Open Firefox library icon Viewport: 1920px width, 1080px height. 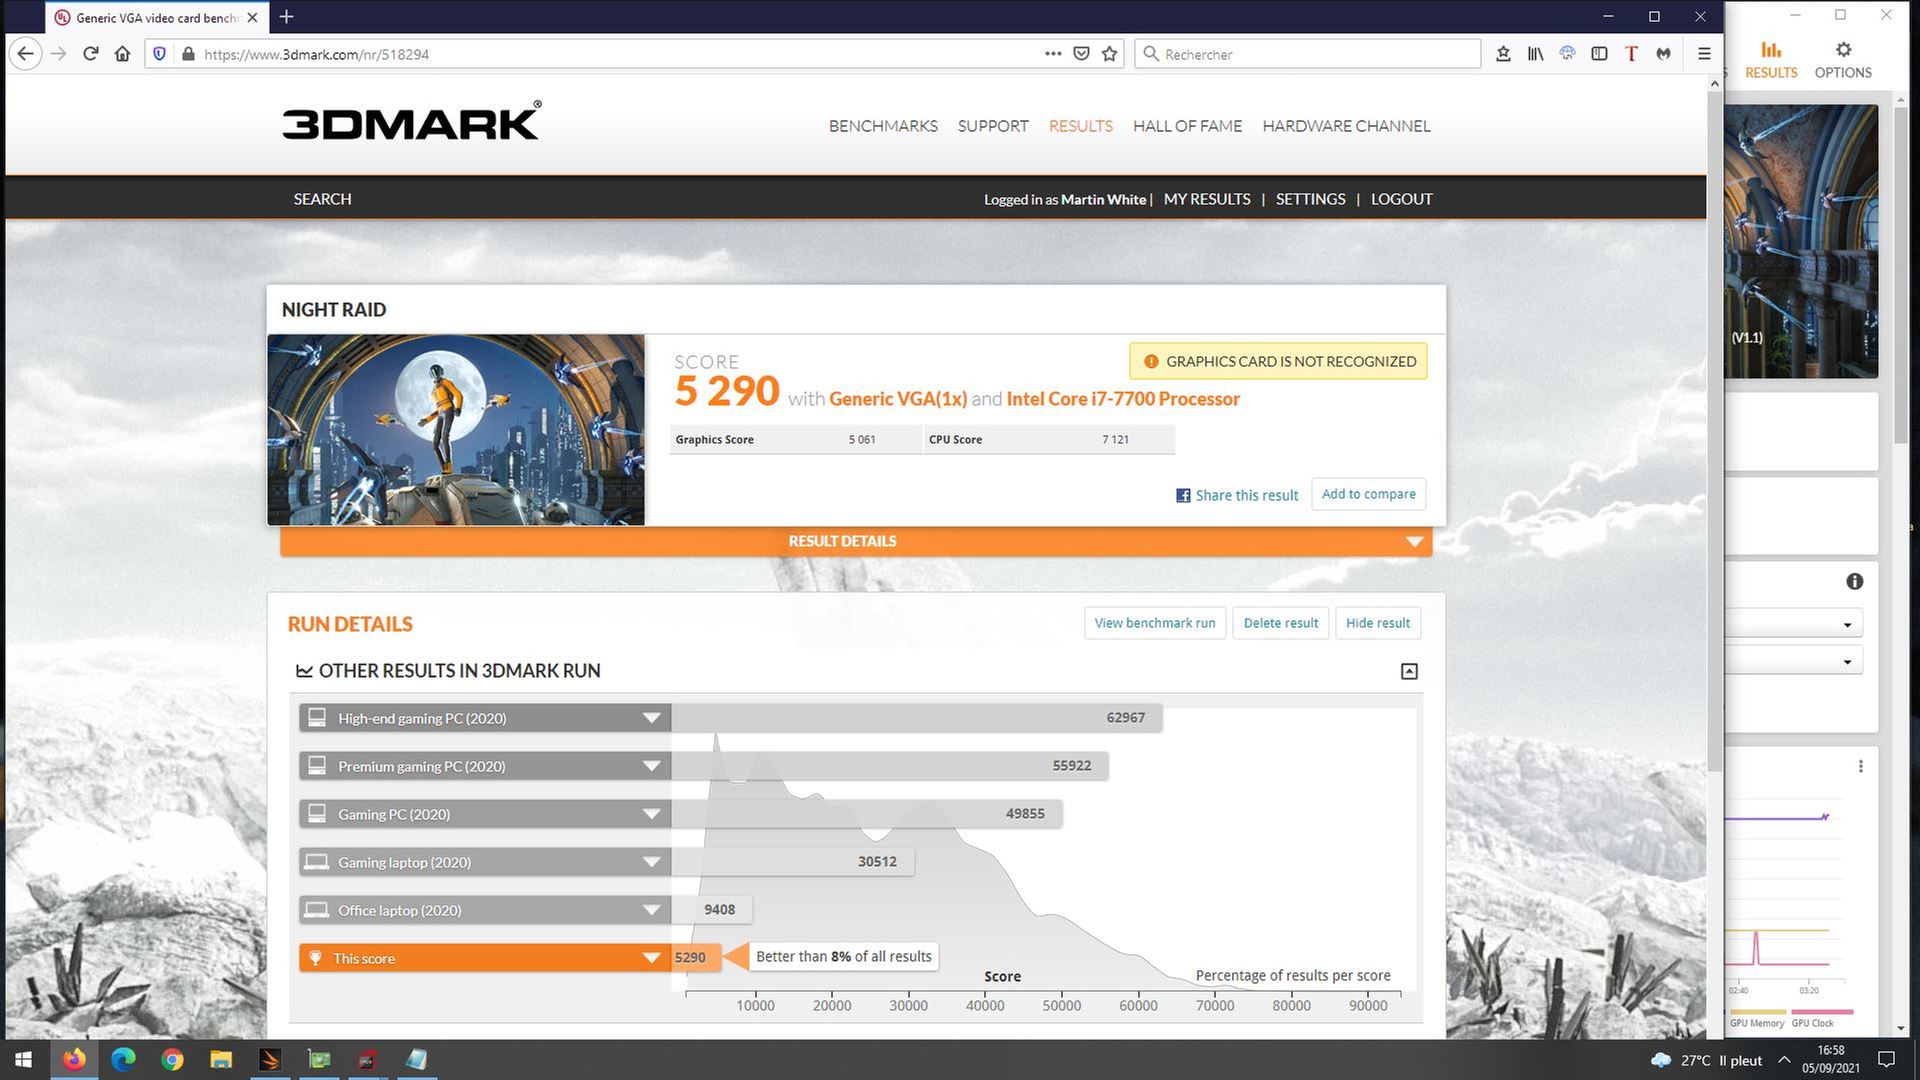tap(1535, 54)
